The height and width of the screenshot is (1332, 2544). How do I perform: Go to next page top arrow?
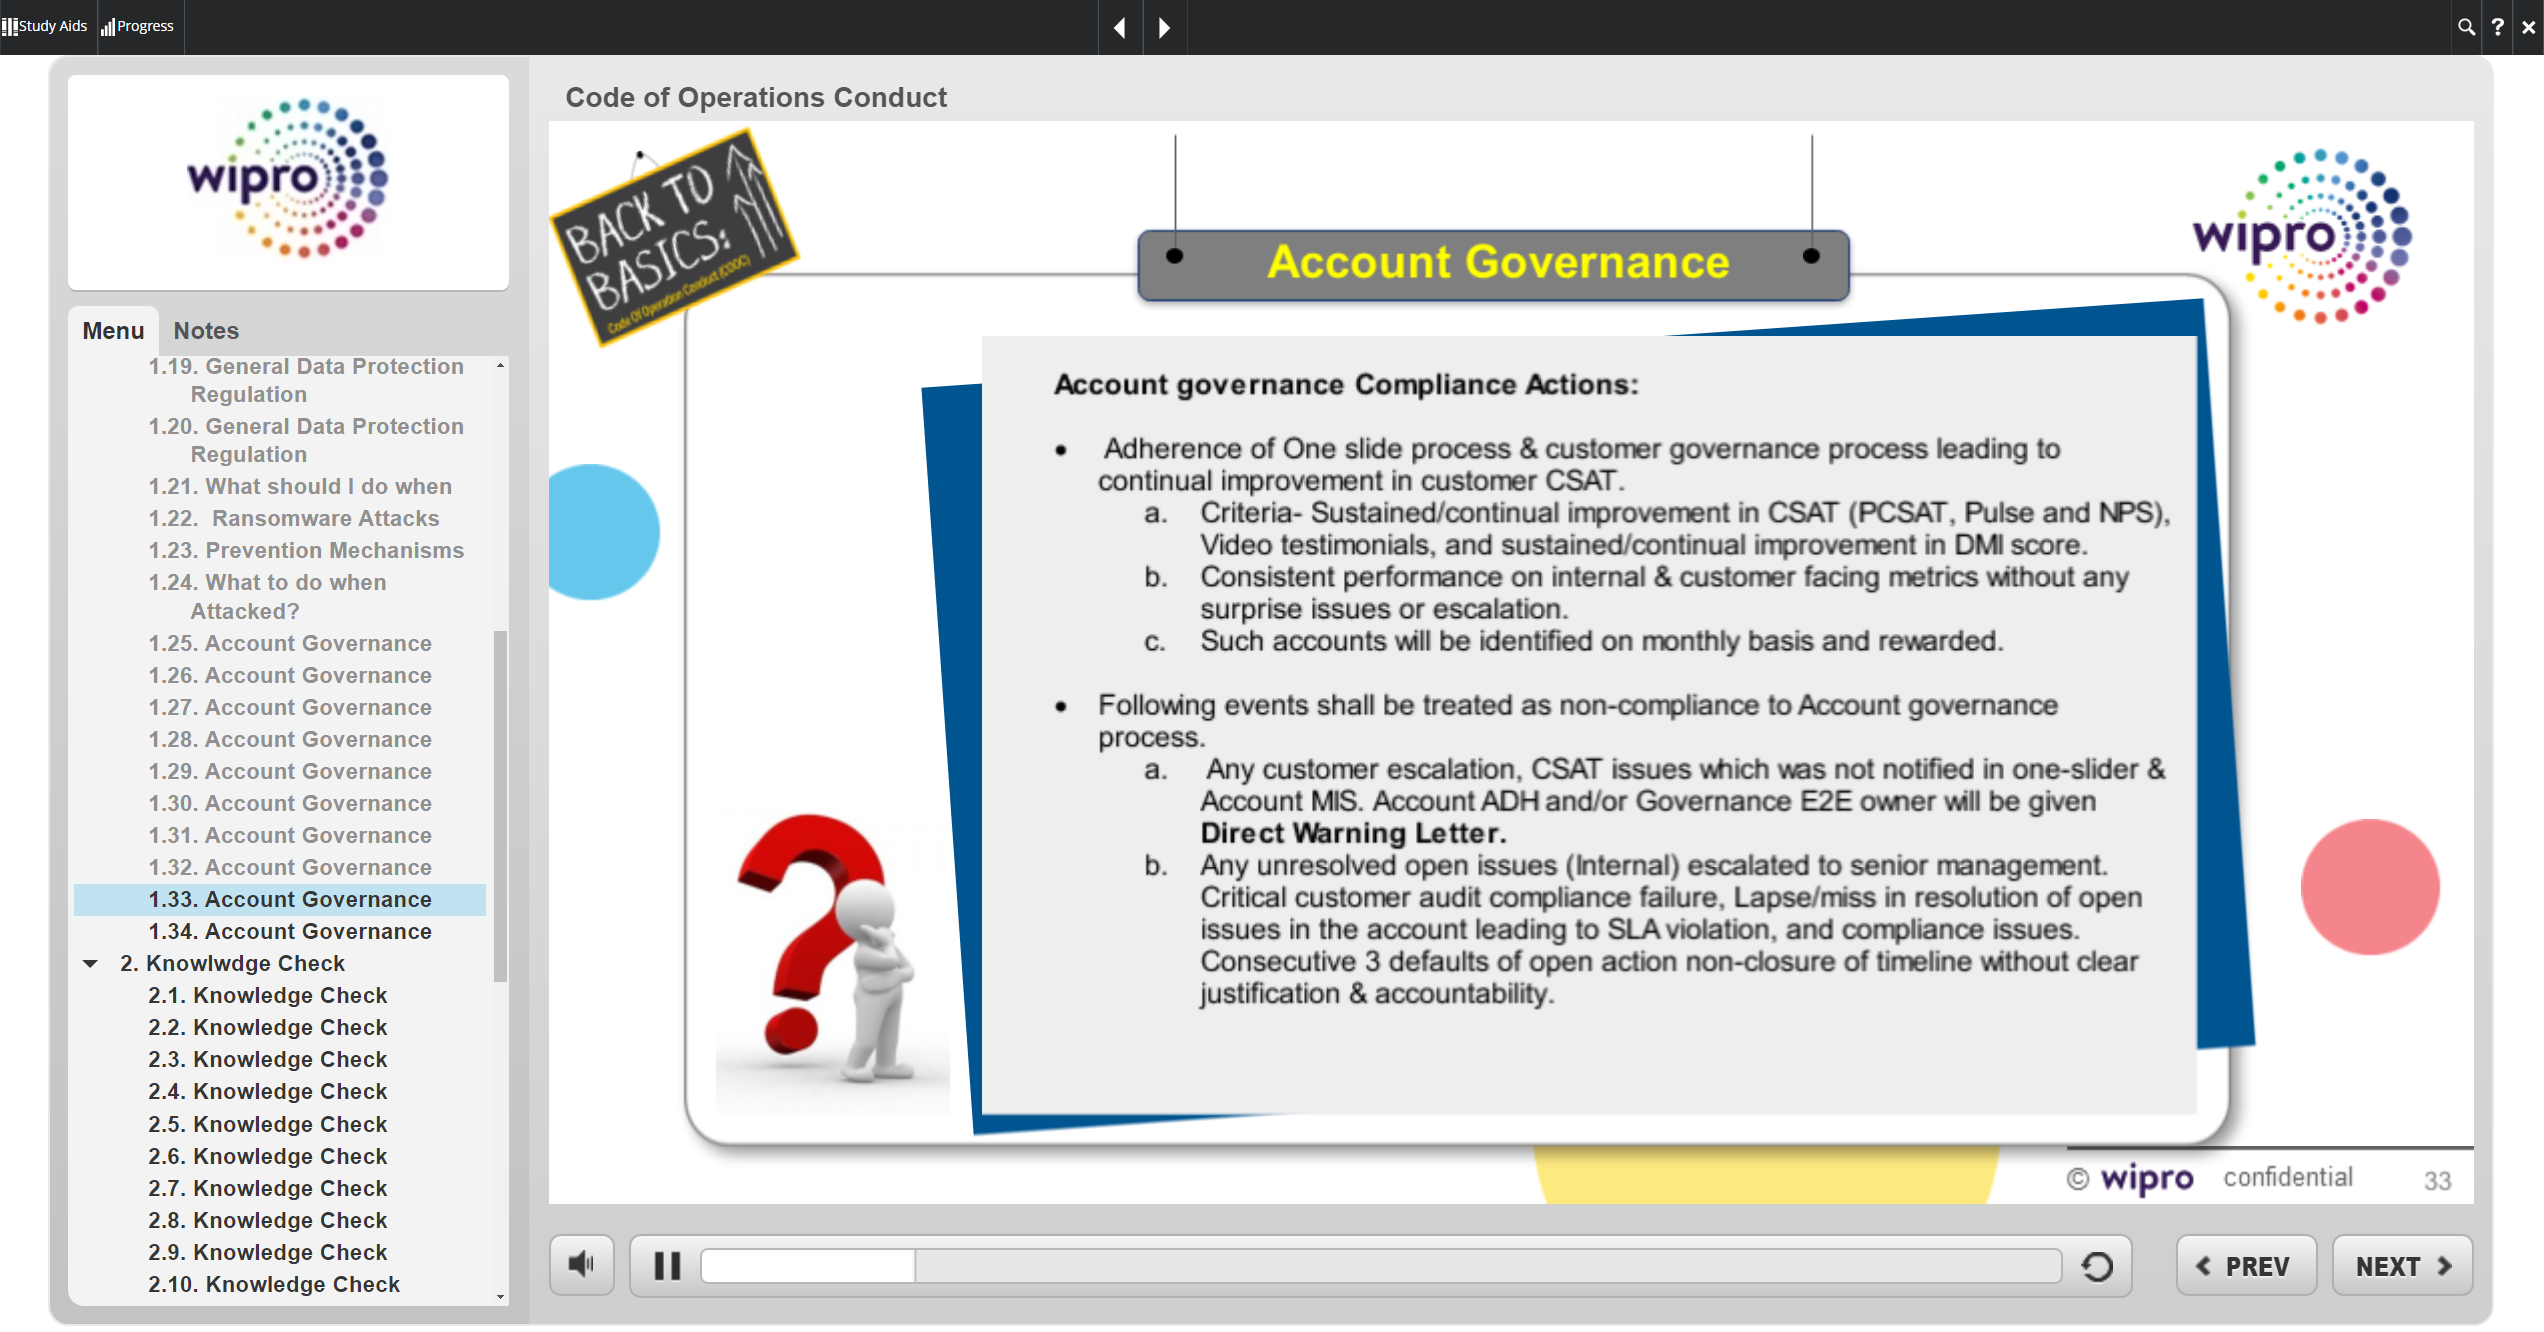click(1164, 27)
